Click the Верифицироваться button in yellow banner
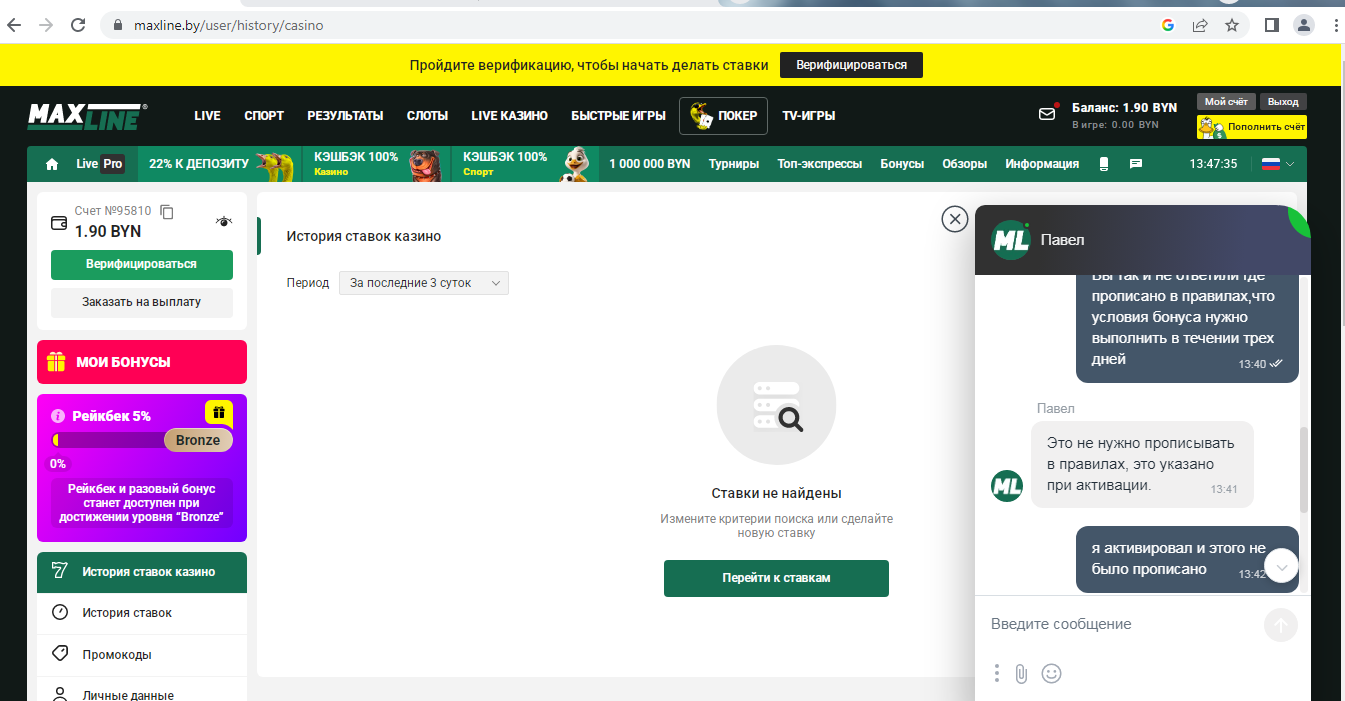The image size is (1345, 701). pyautogui.click(x=851, y=65)
